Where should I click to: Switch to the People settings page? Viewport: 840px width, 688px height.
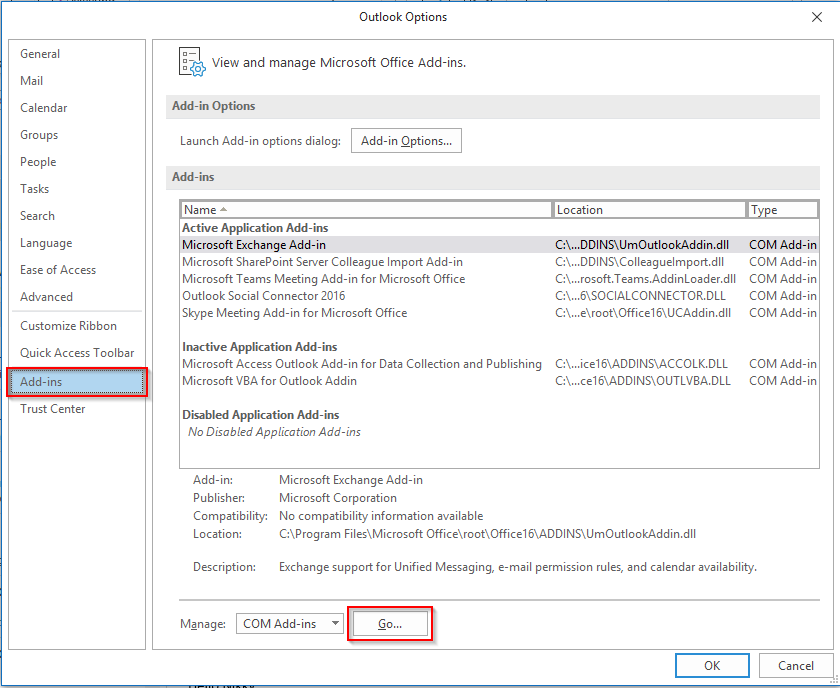(x=37, y=161)
